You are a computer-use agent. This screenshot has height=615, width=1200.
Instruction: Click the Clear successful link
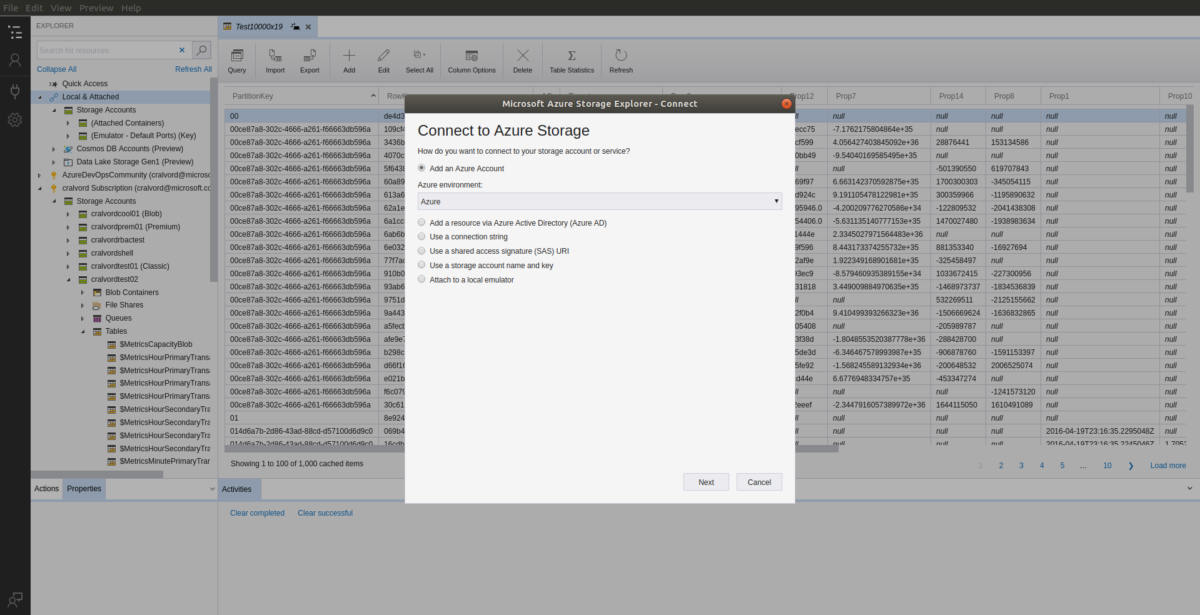pyautogui.click(x=325, y=513)
